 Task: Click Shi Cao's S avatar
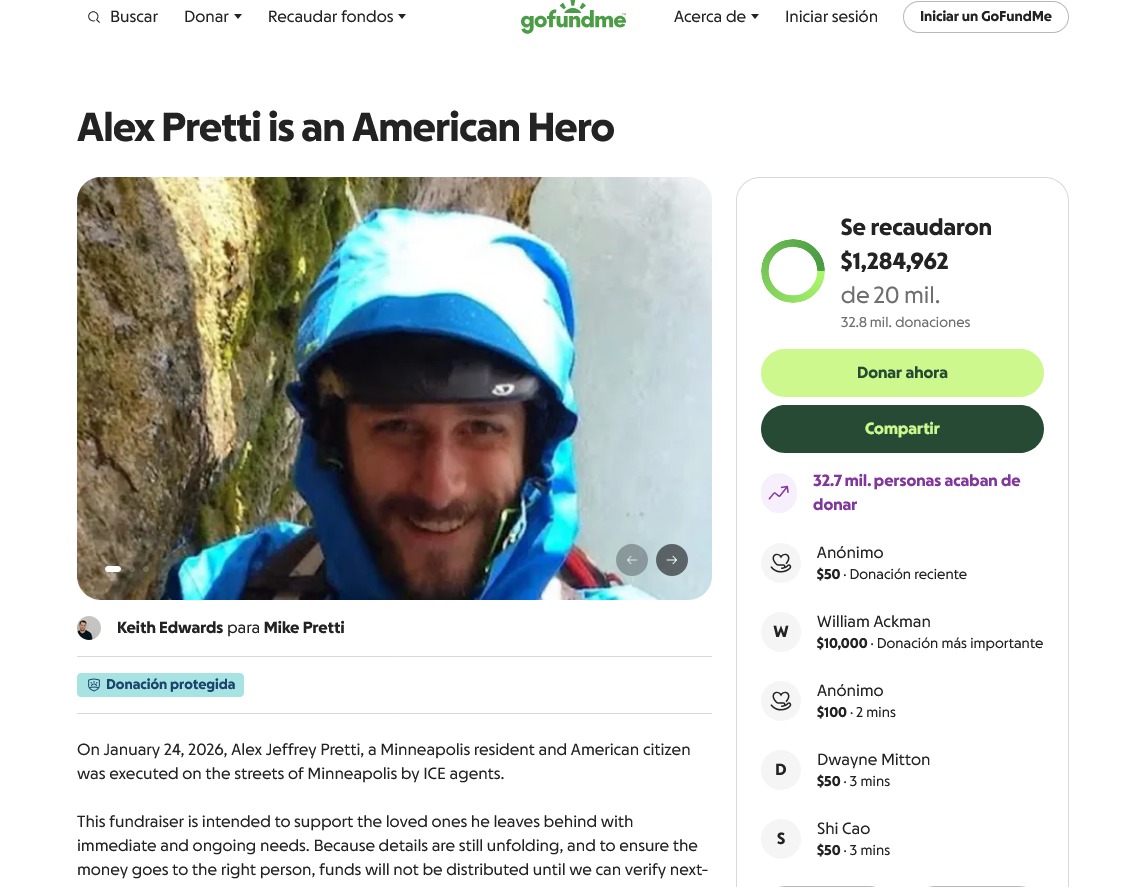(x=781, y=839)
